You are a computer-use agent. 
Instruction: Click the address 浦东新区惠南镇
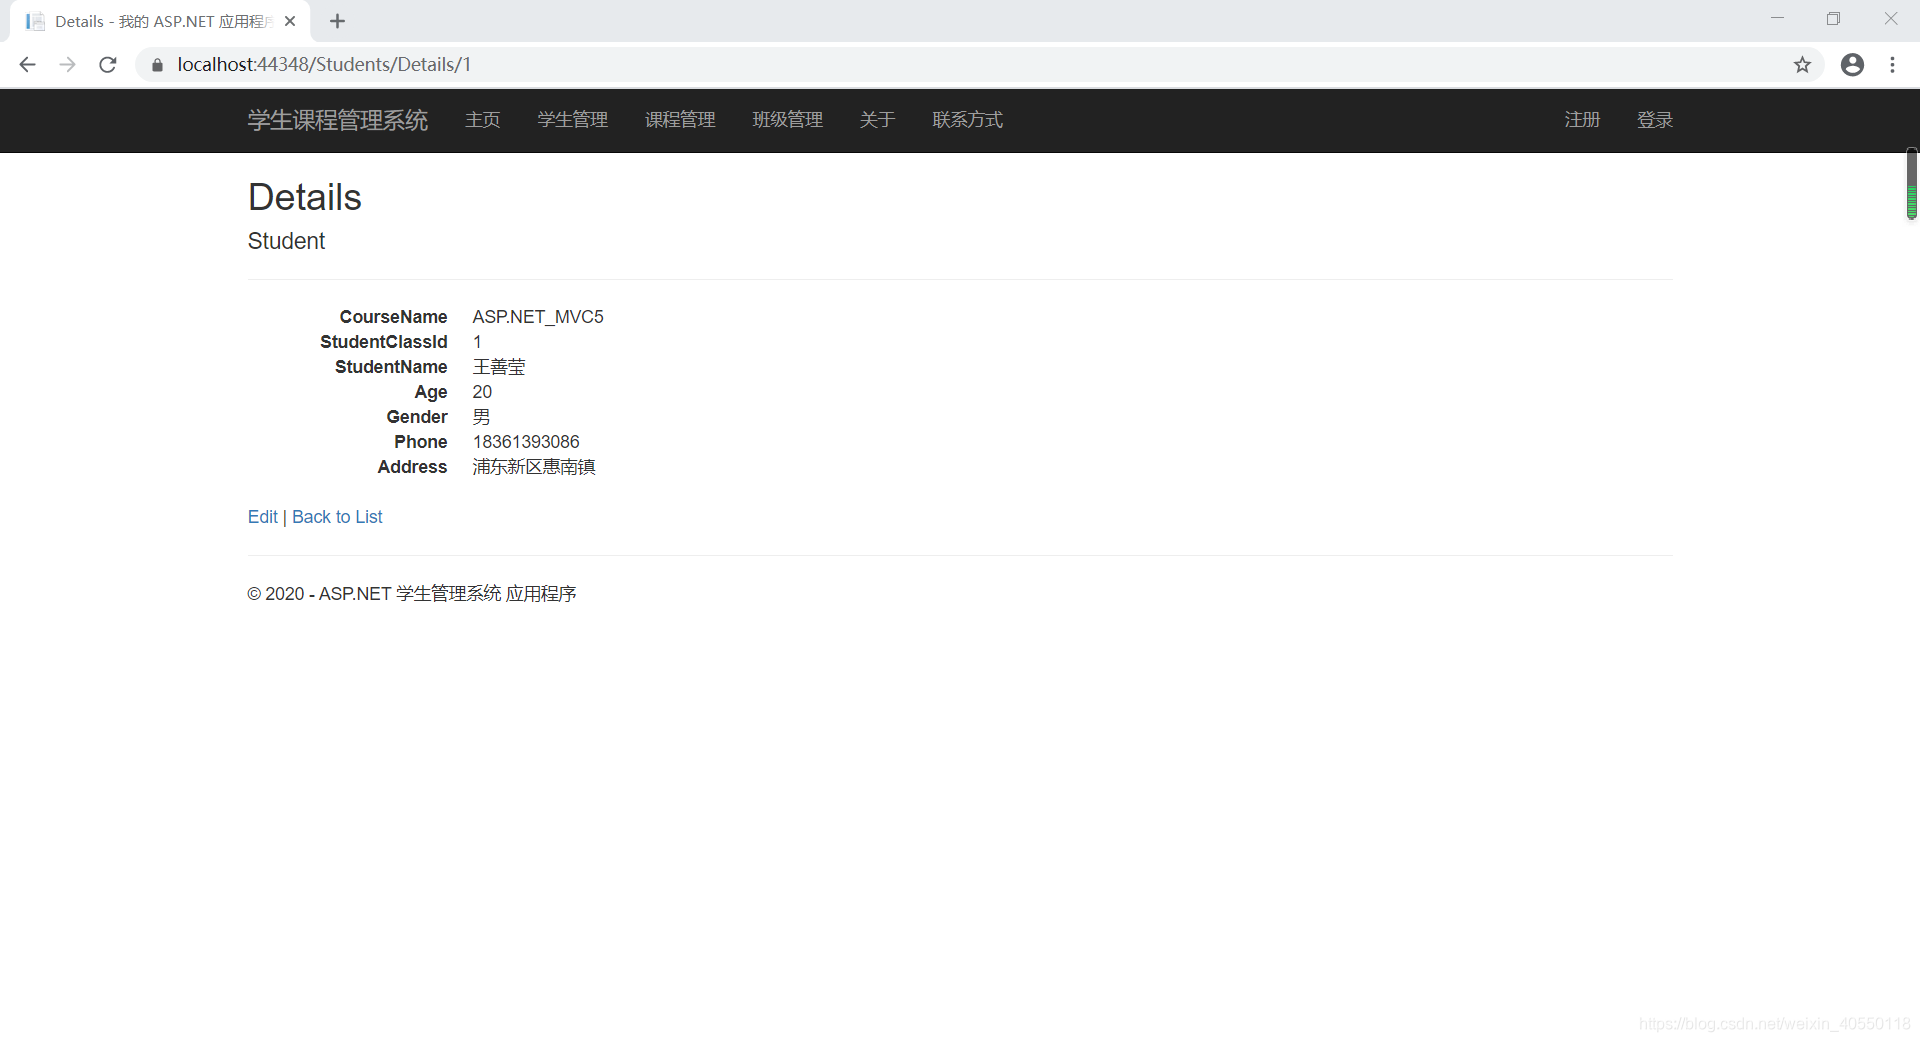click(534, 467)
